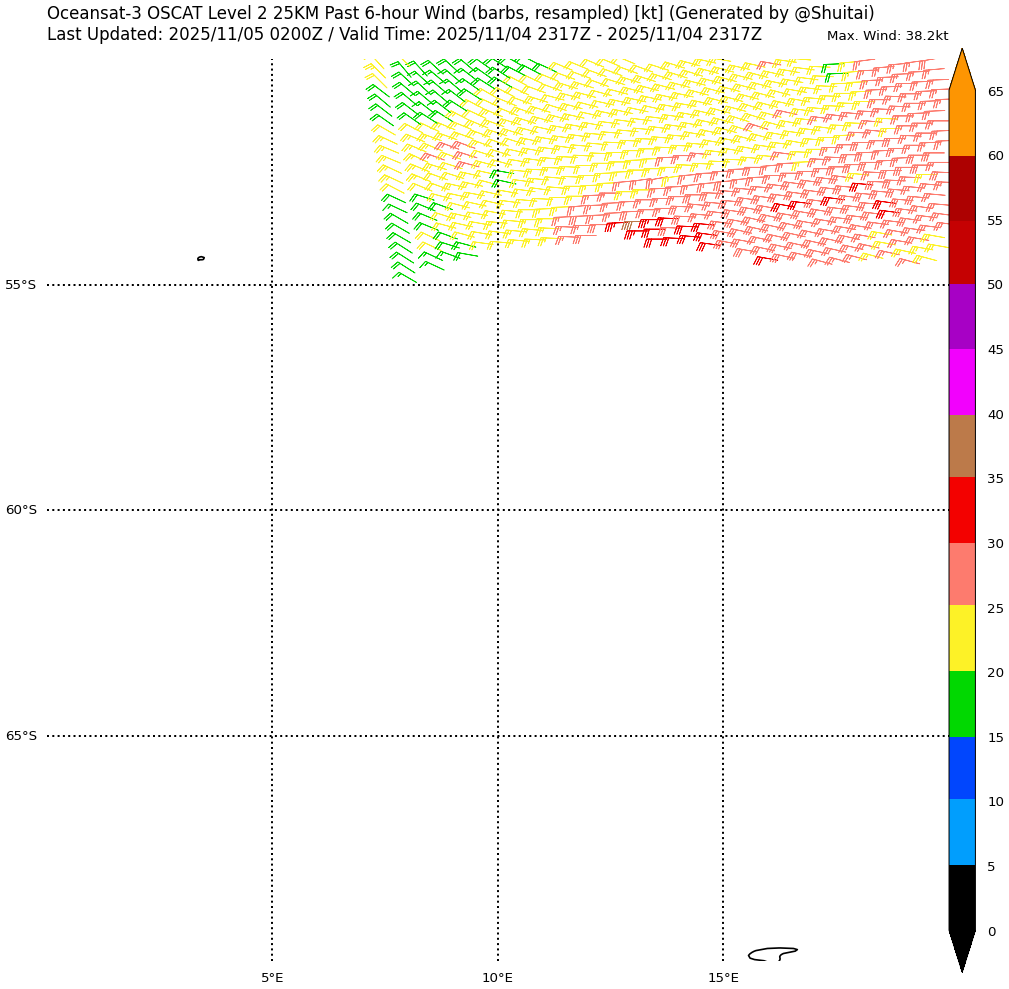Screen dimensions: 1009x989
Task: Choose the light blue 5-10 kt band
Action: click(961, 832)
